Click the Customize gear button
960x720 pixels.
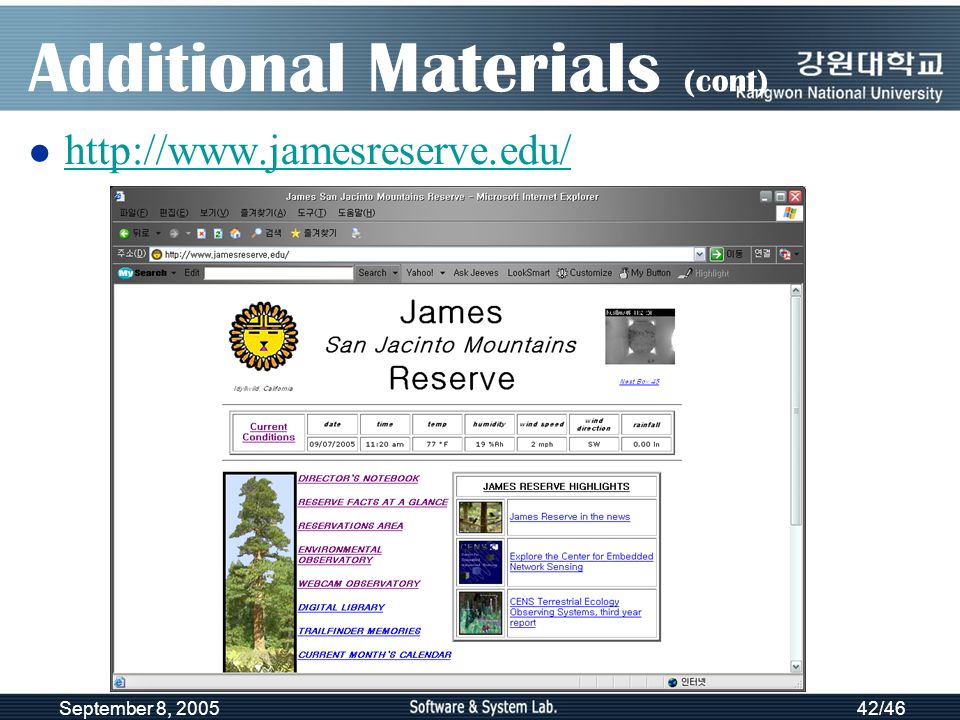pyautogui.click(x=584, y=273)
